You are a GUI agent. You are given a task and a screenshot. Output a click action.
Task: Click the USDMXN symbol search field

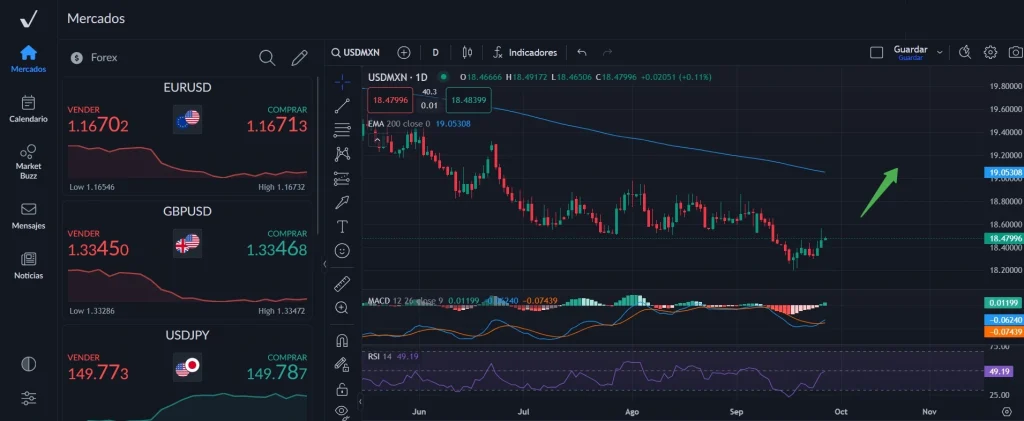pos(358,52)
